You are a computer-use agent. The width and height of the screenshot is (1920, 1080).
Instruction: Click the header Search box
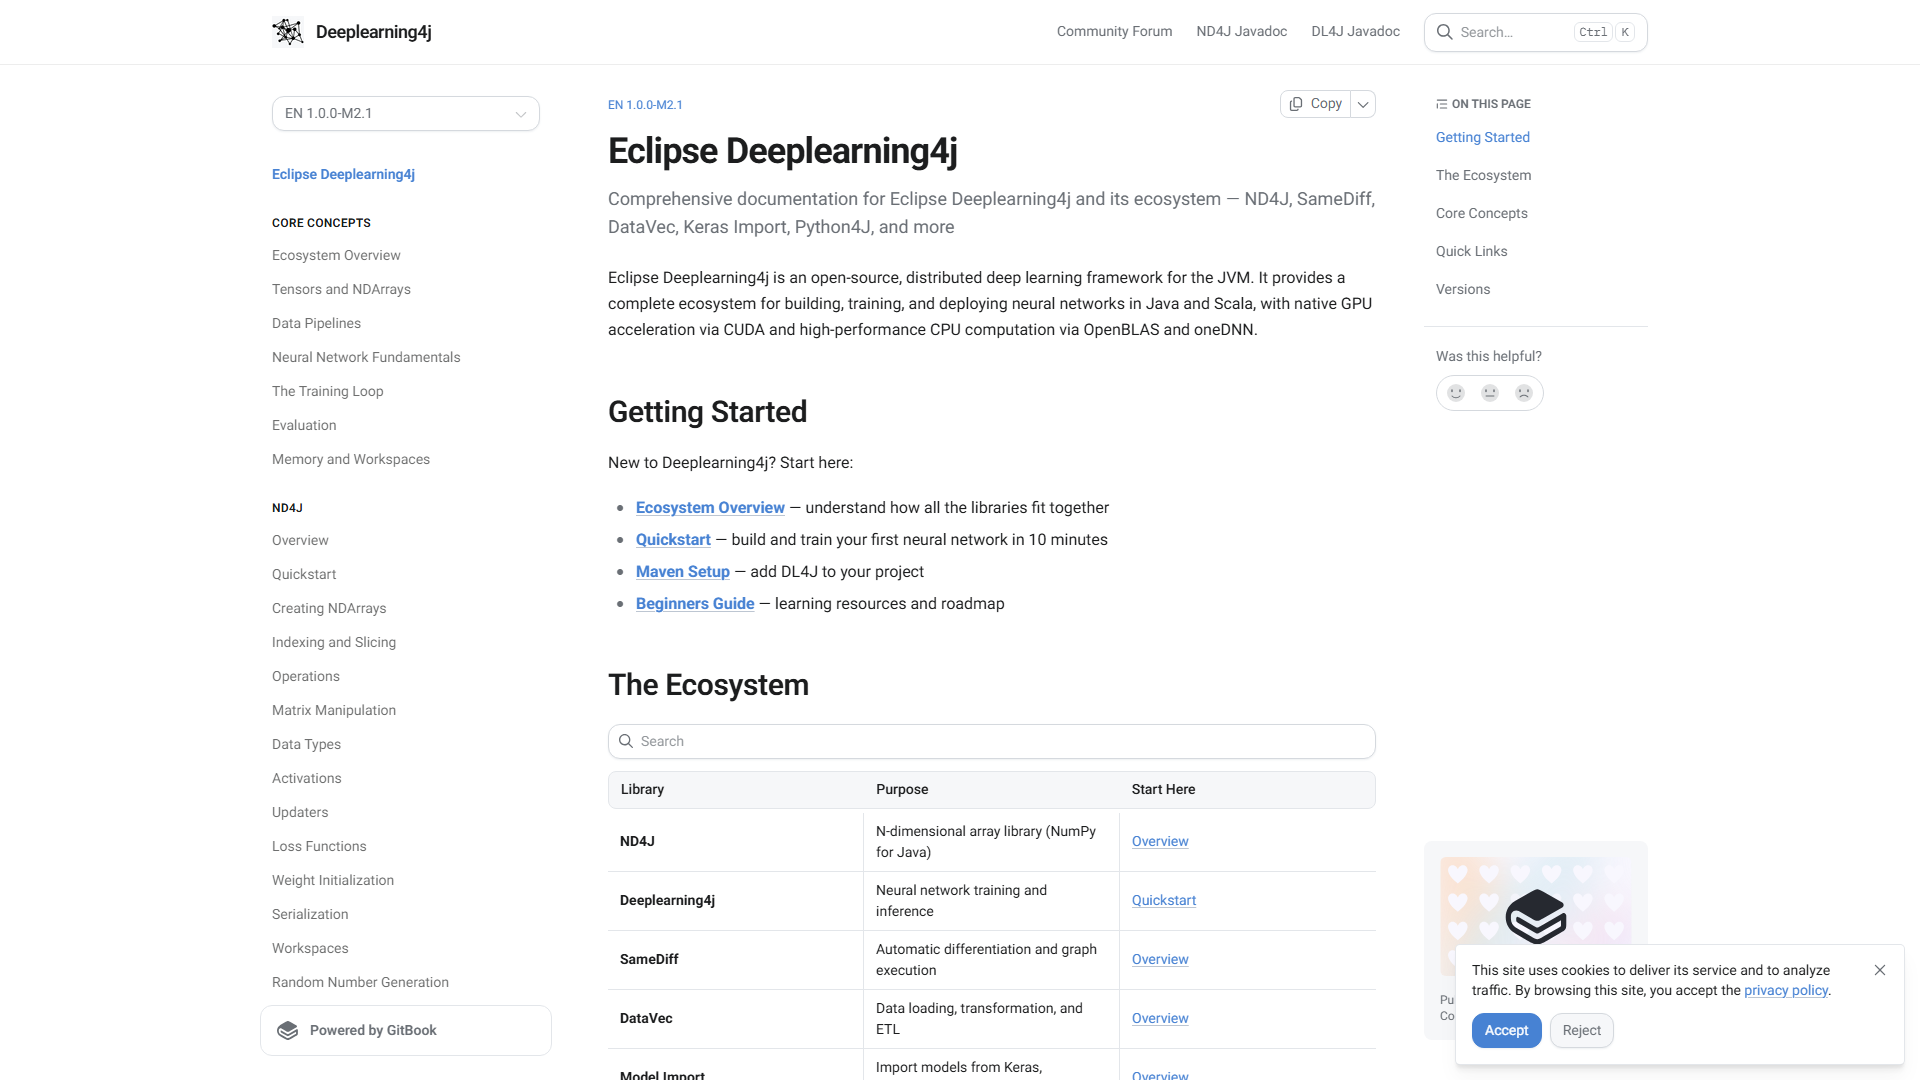pos(1536,32)
